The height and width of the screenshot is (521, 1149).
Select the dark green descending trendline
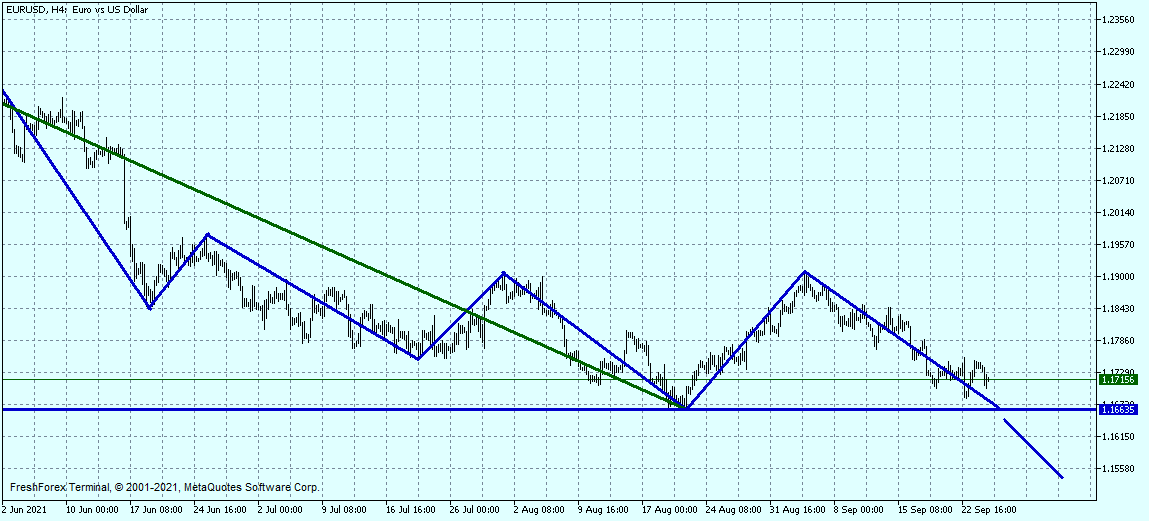coord(343,255)
